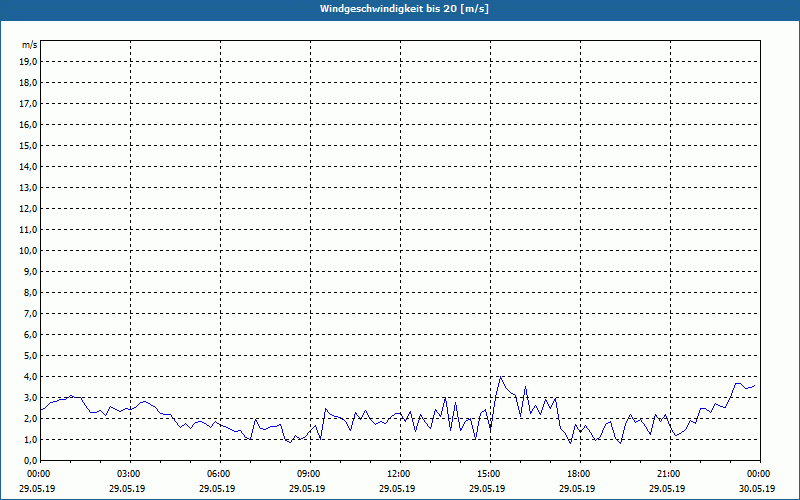Click the 00:00 label above 30.05.19

click(760, 474)
